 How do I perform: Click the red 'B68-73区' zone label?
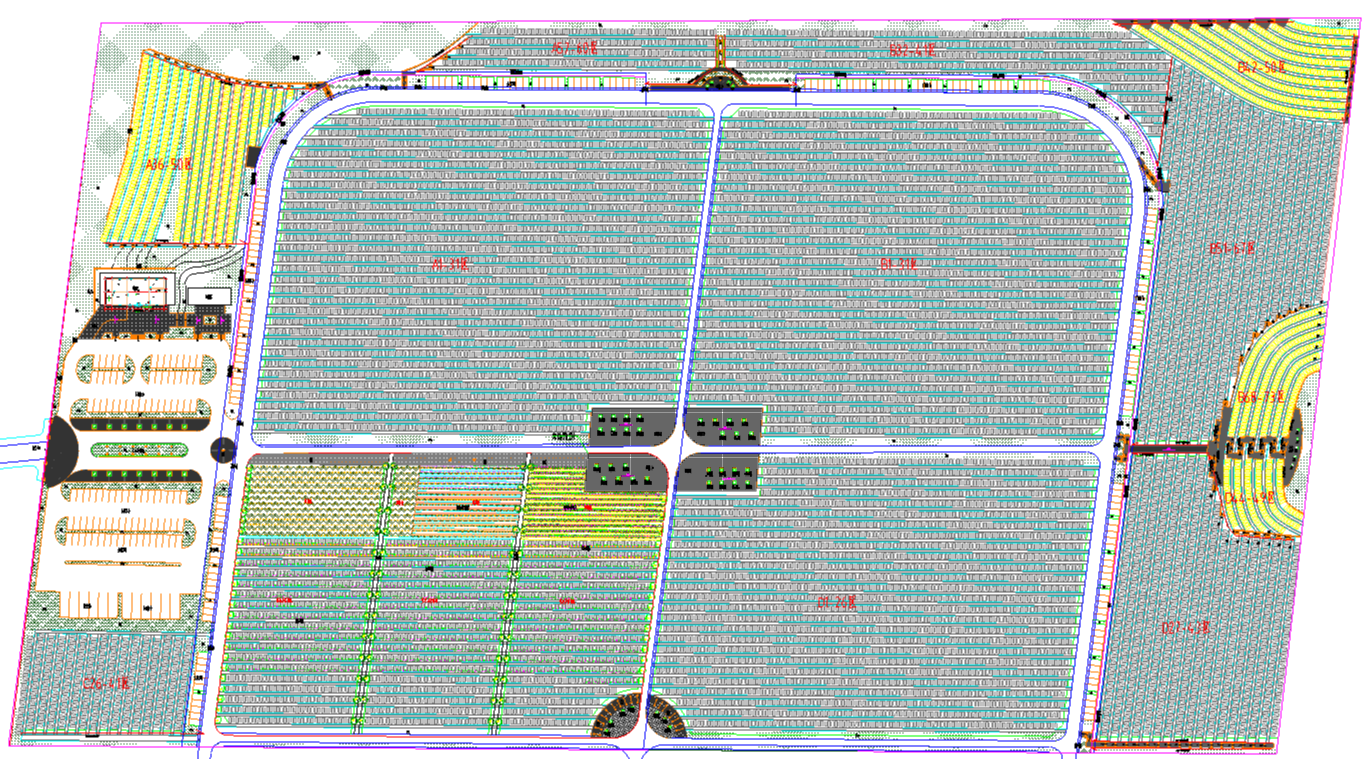click(1259, 398)
